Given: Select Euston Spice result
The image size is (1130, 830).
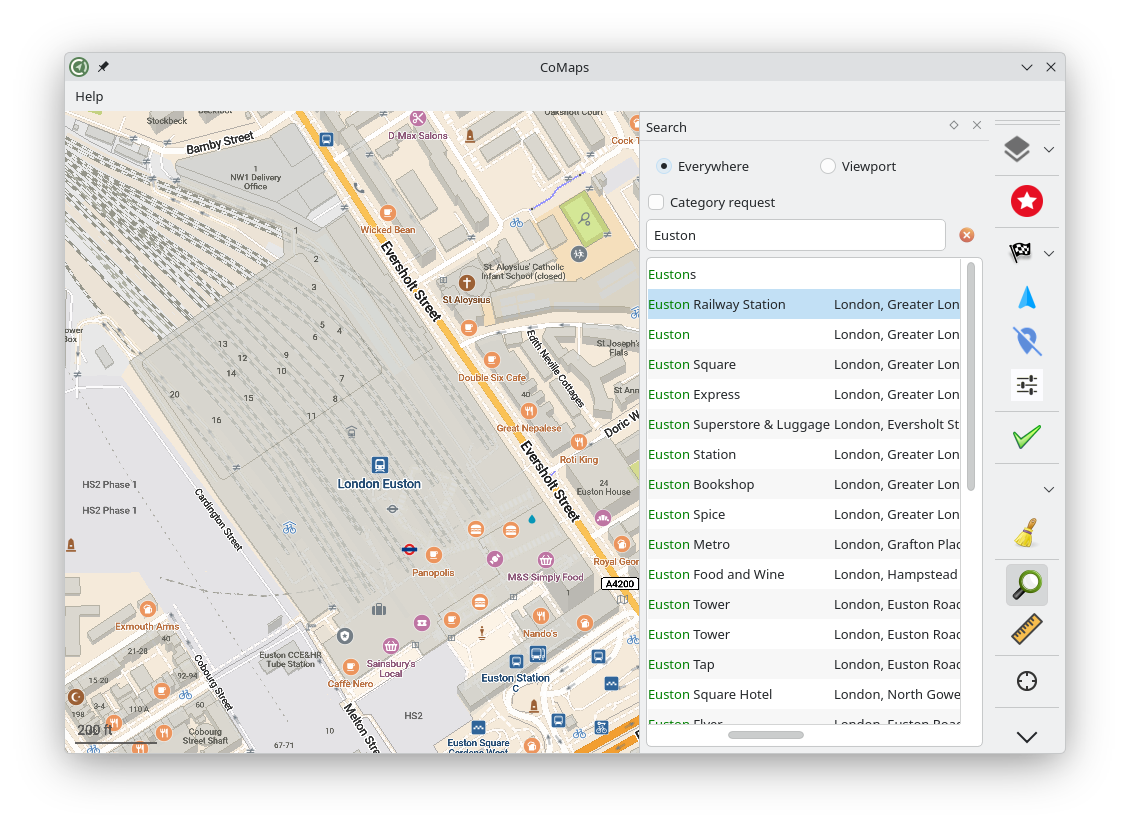Looking at the screenshot, I should pos(804,514).
